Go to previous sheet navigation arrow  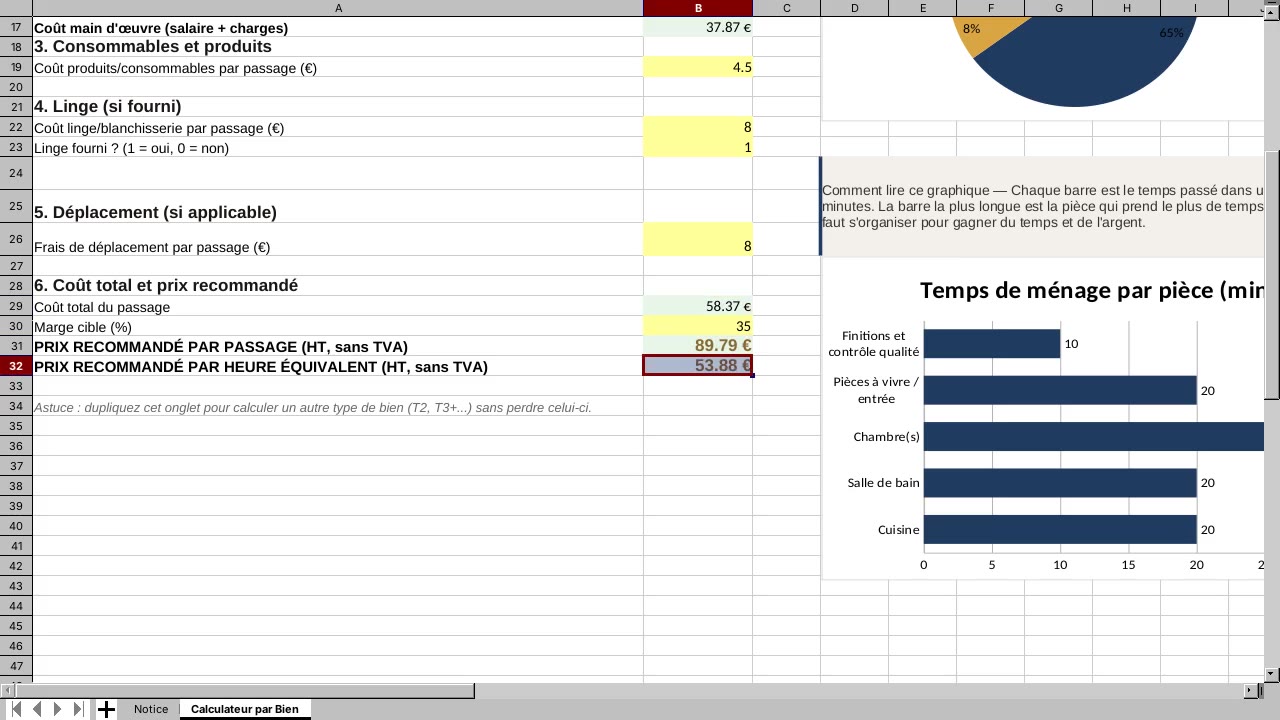pos(37,709)
